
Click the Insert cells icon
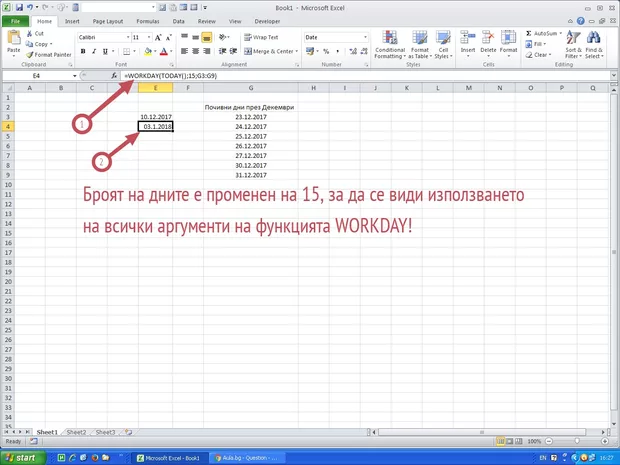click(468, 38)
